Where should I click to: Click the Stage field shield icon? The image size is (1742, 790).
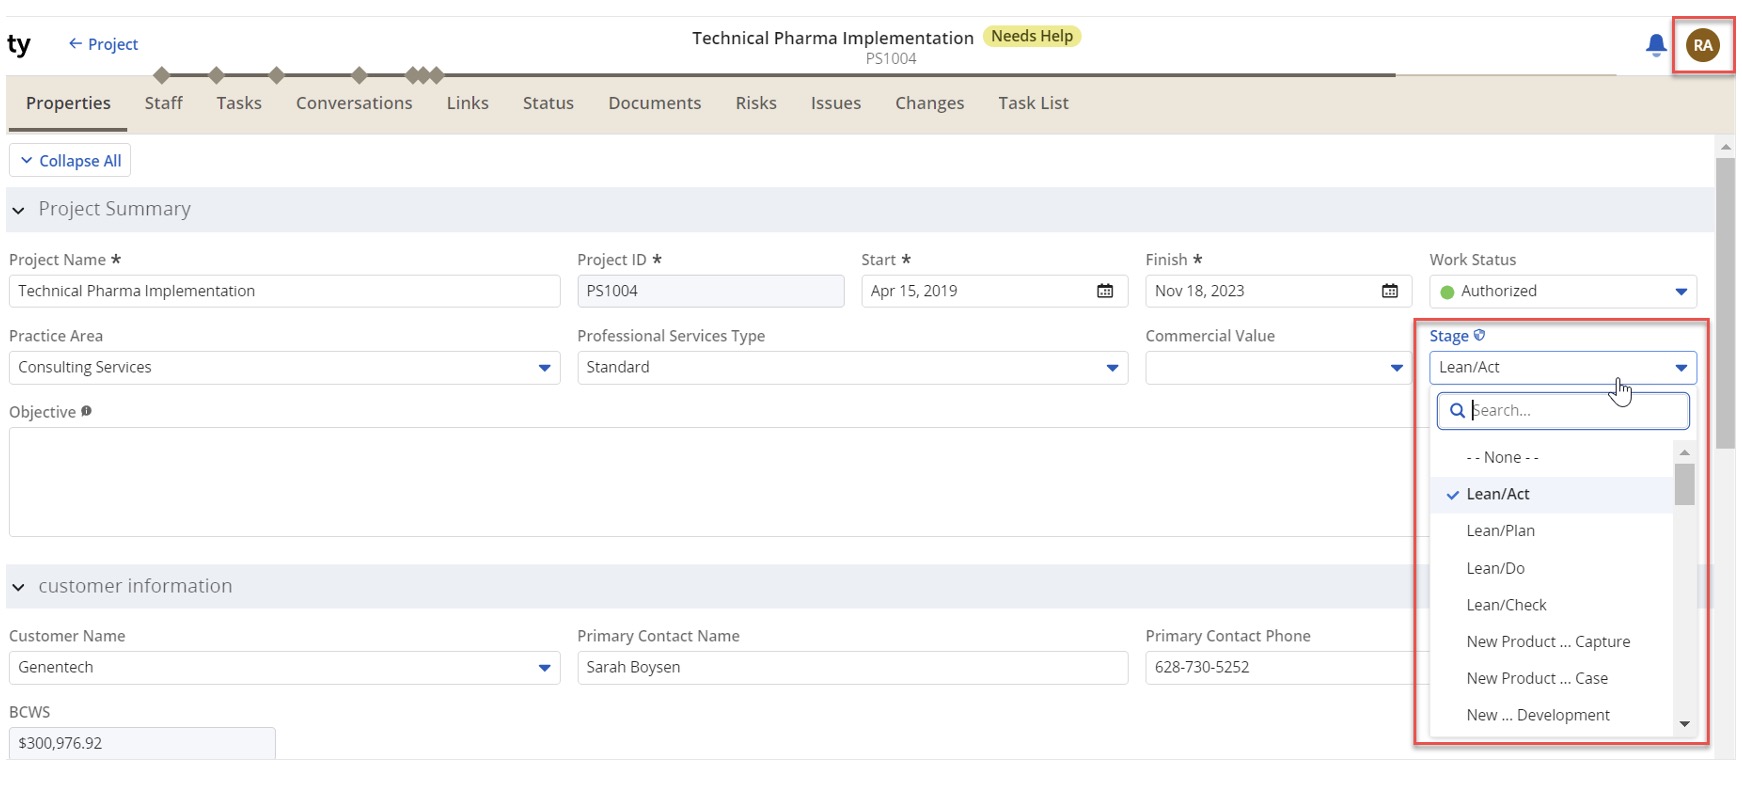pos(1480,335)
